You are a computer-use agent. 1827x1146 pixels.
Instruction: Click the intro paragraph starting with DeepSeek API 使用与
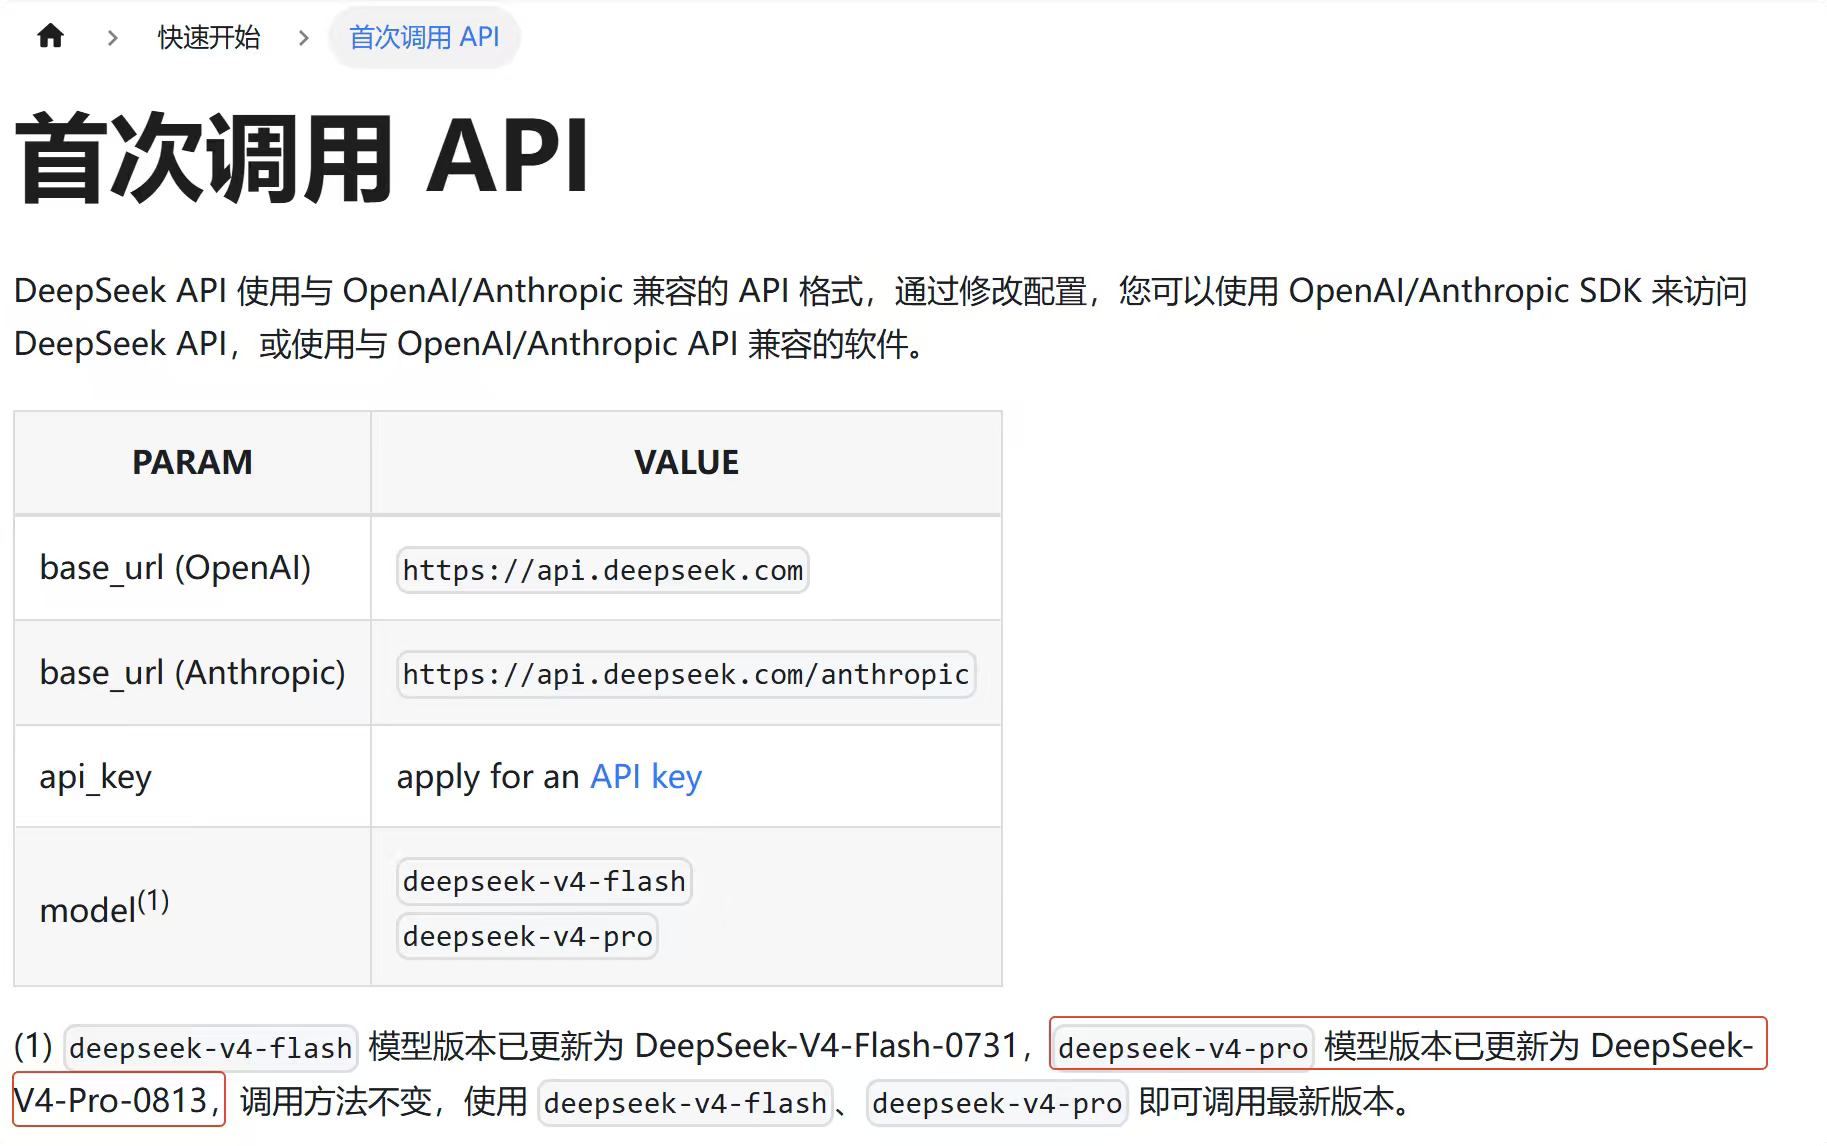tap(880, 317)
